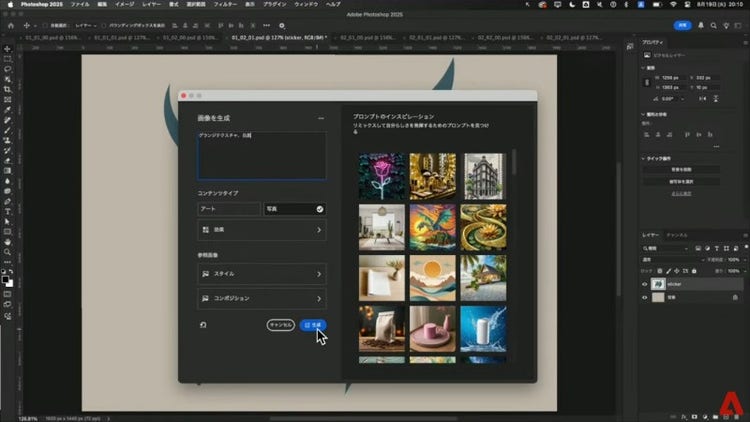Select the Hand tool
750x422 pixels.
[7, 242]
